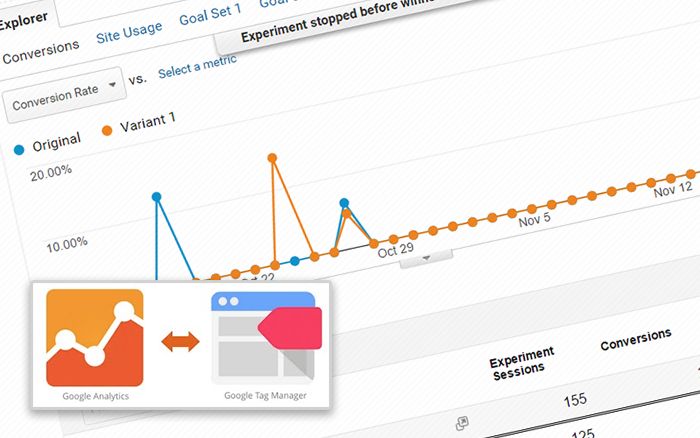Click the orange double-arrow icon between logos
This screenshot has height=438, width=700.
point(180,341)
